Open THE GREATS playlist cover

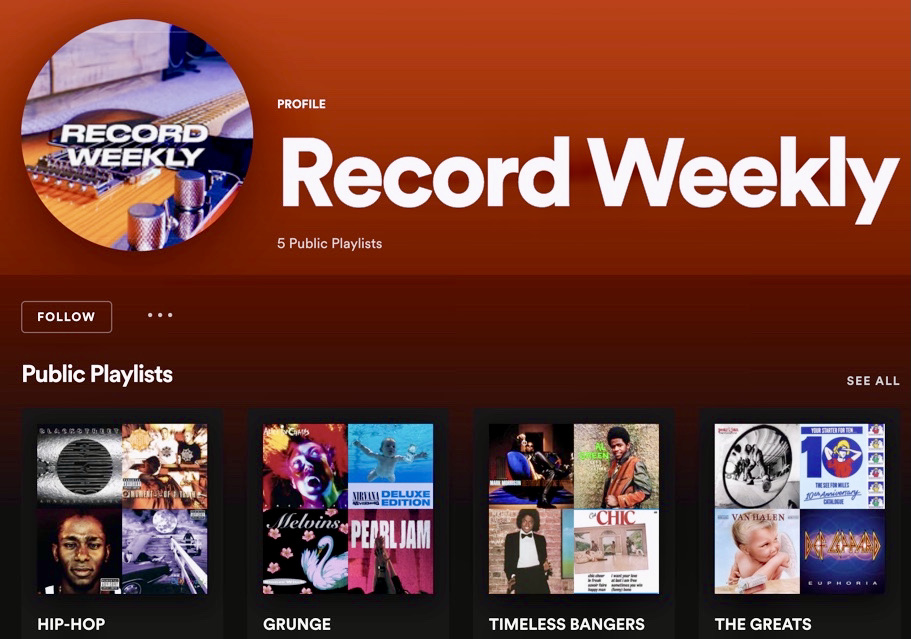coord(799,509)
